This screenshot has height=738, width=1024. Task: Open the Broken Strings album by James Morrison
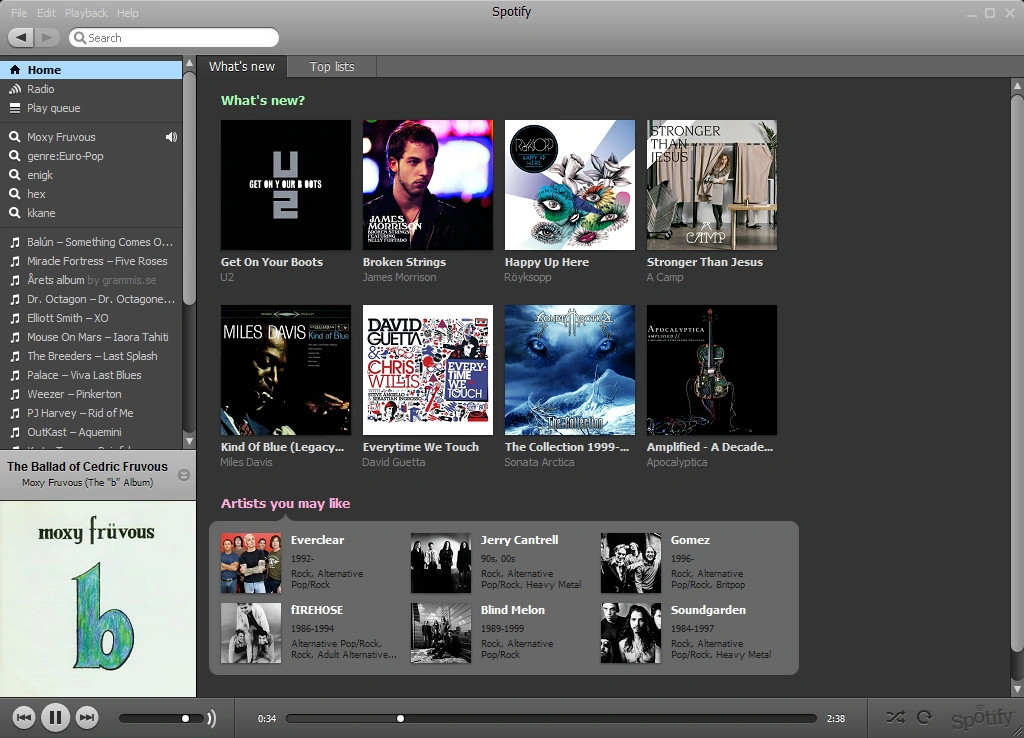tap(427, 184)
